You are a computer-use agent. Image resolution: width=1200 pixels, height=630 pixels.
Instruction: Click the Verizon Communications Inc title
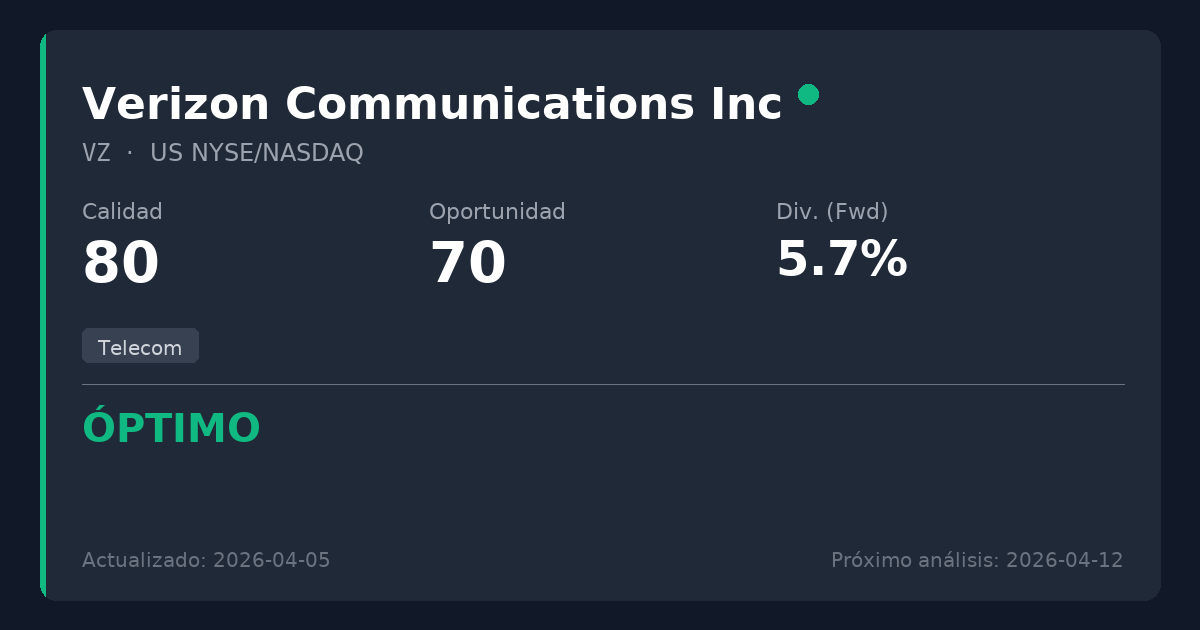click(431, 105)
